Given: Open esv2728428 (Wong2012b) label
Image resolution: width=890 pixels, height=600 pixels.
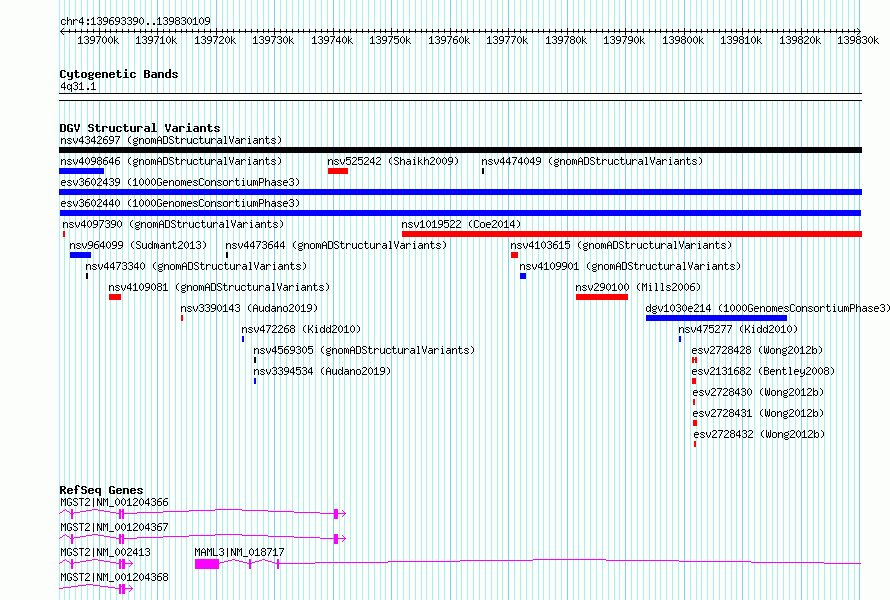Looking at the screenshot, I should (x=757, y=350).
